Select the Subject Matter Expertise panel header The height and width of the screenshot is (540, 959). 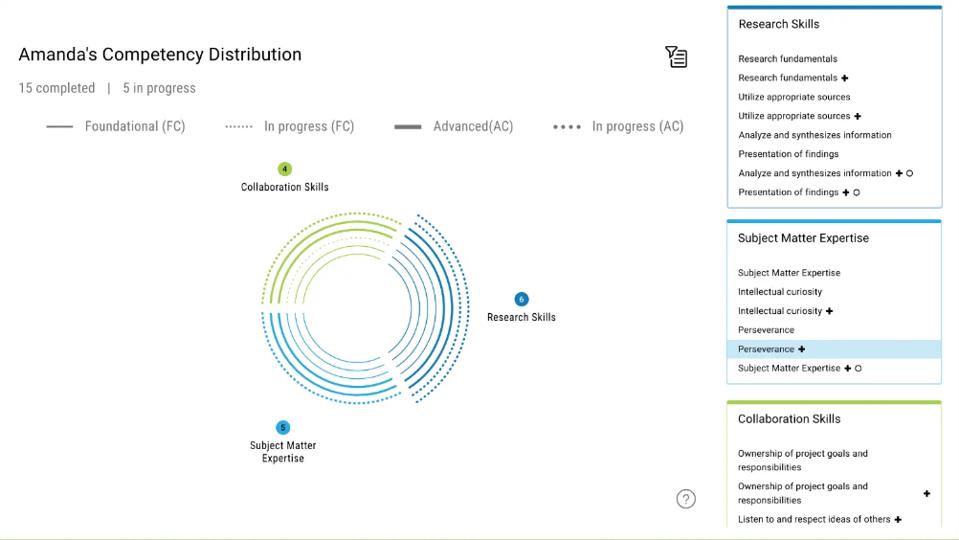(803, 238)
